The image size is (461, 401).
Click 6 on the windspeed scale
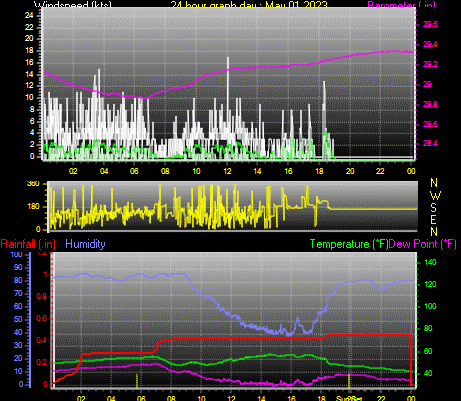click(32, 121)
